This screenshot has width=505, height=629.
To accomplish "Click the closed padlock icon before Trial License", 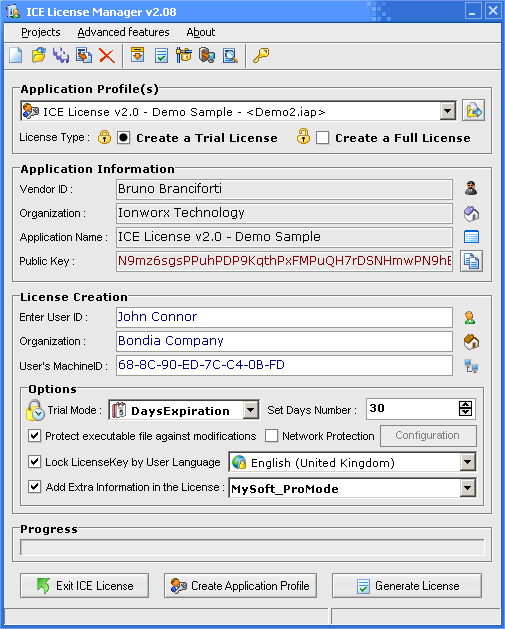I will pos(104,137).
